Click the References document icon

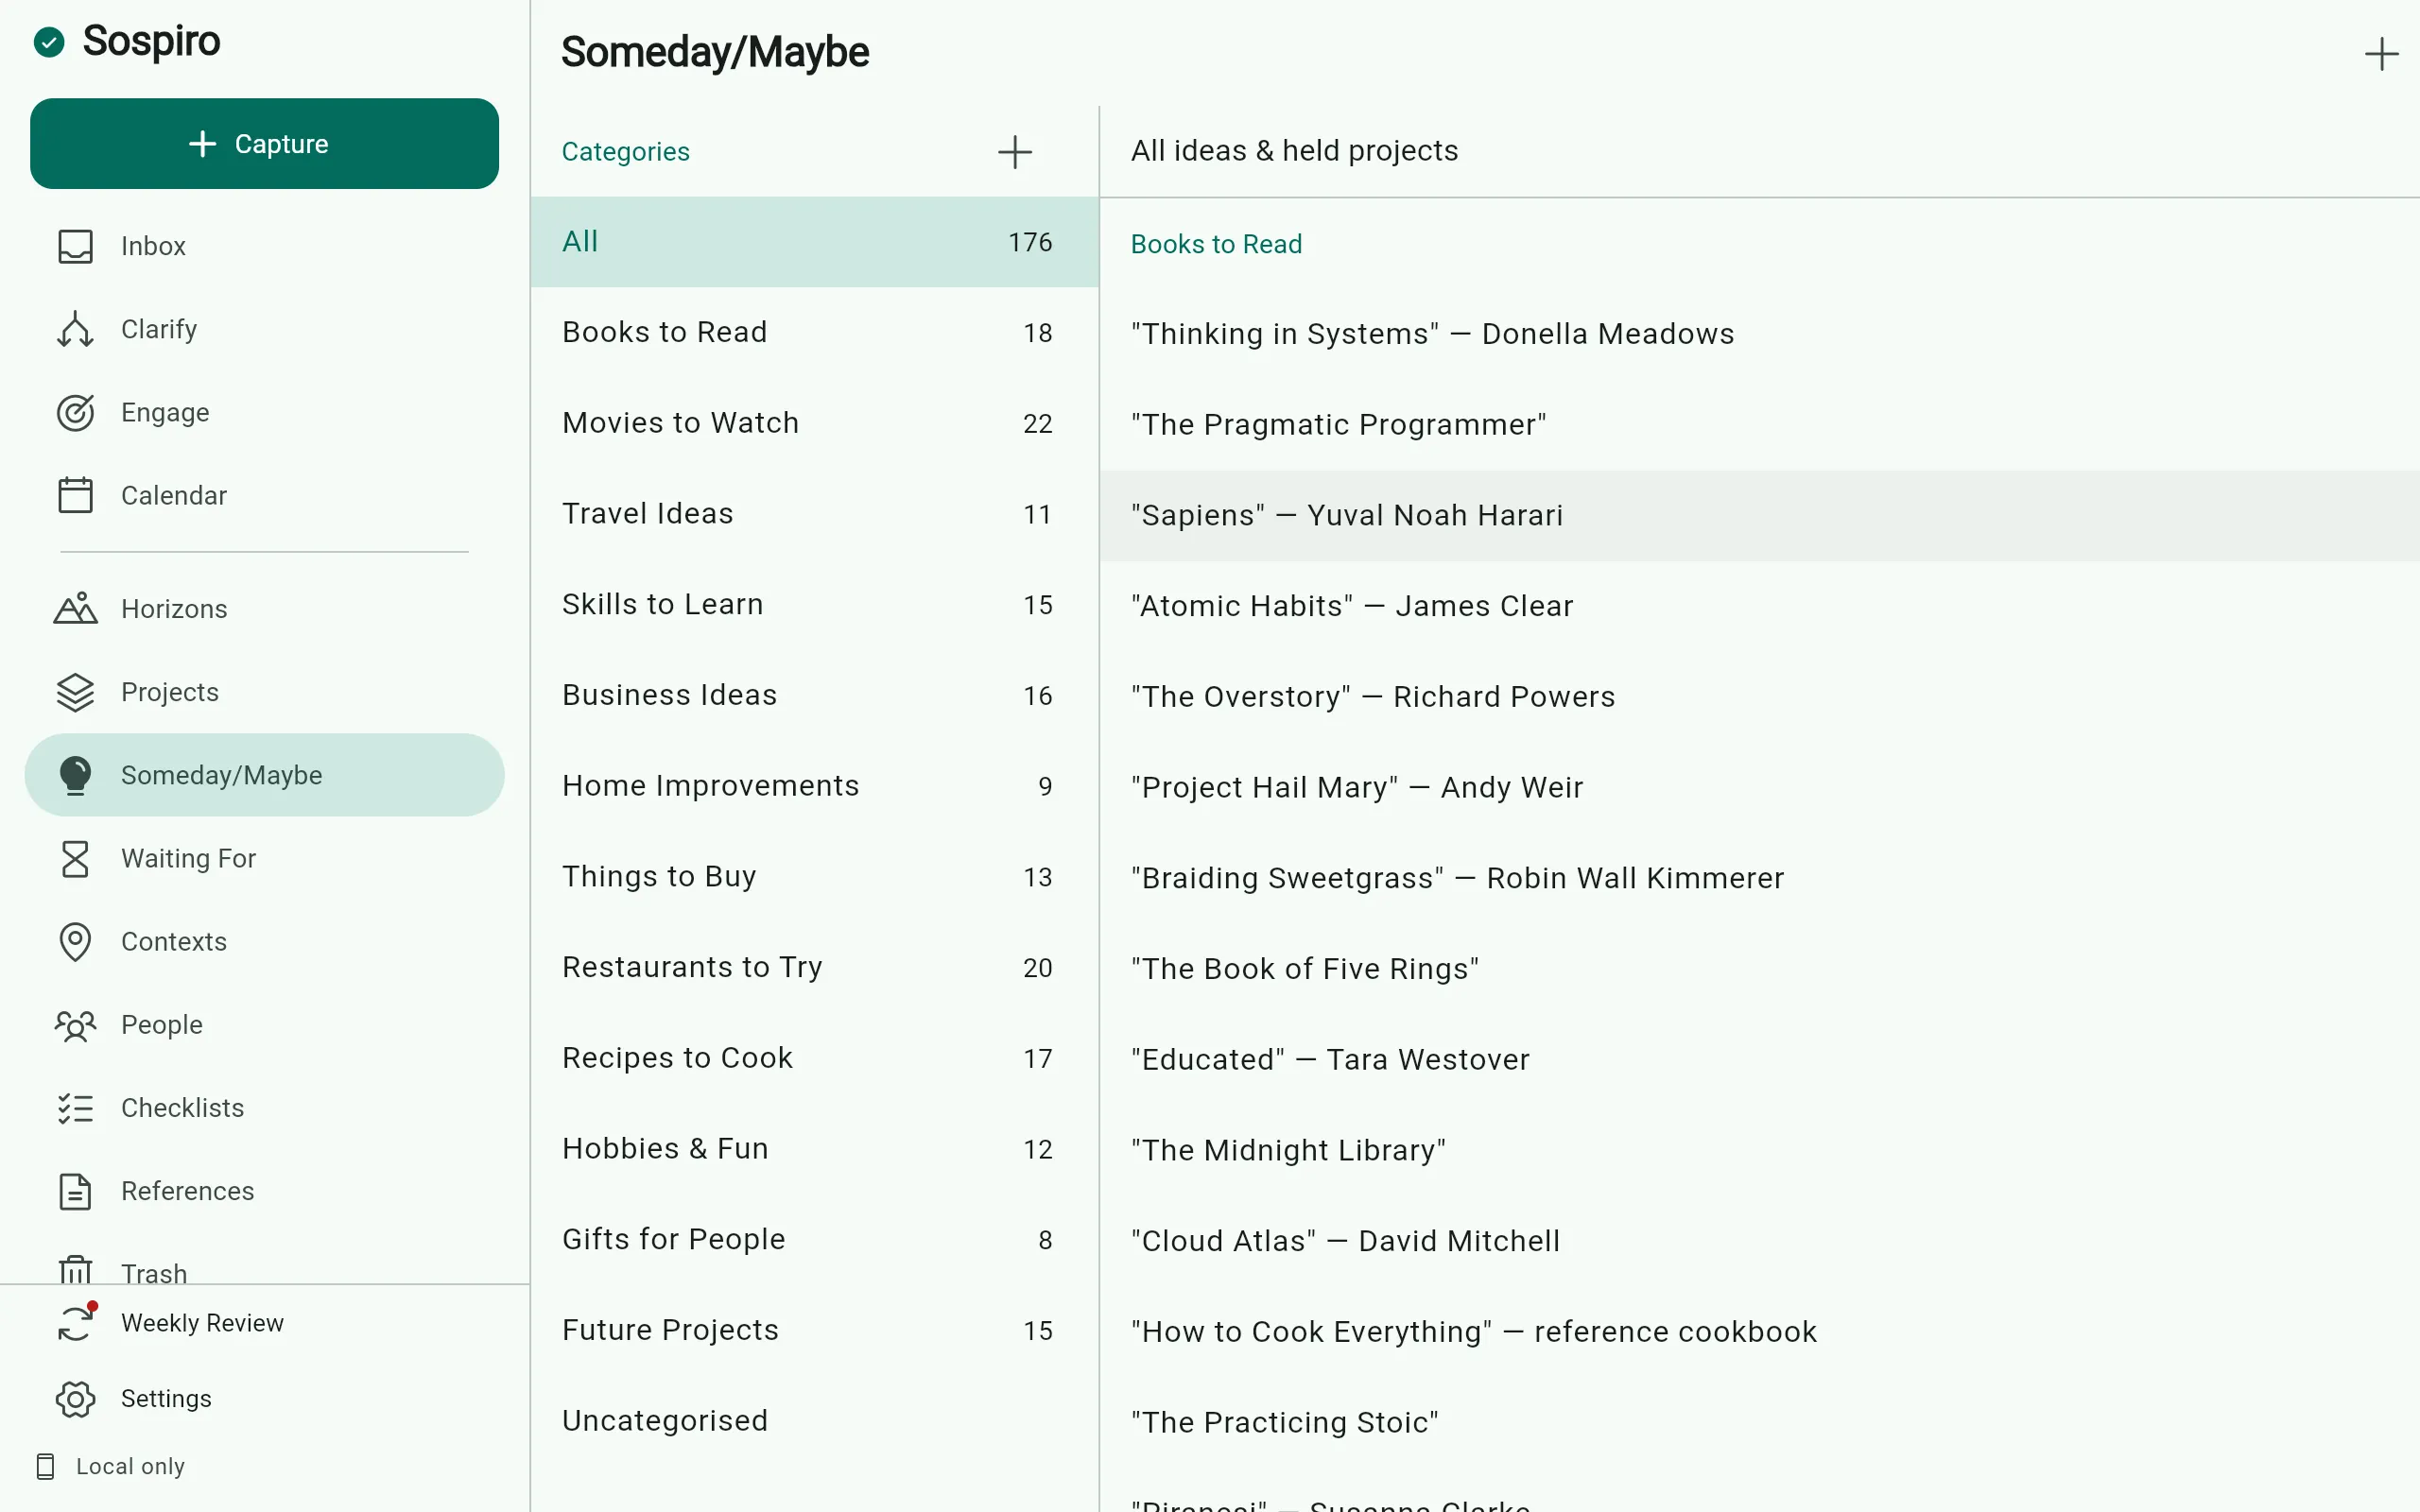pyautogui.click(x=75, y=1191)
